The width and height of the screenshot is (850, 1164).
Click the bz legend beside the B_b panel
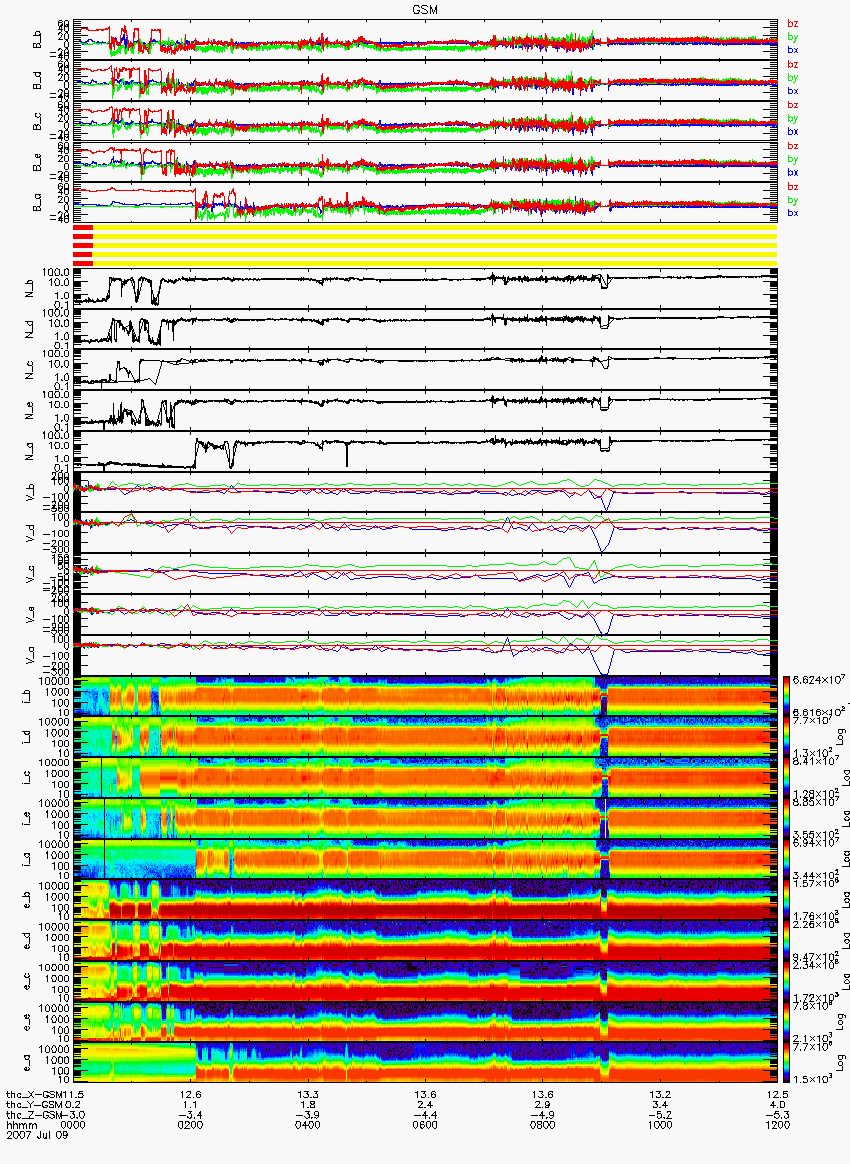tap(792, 24)
